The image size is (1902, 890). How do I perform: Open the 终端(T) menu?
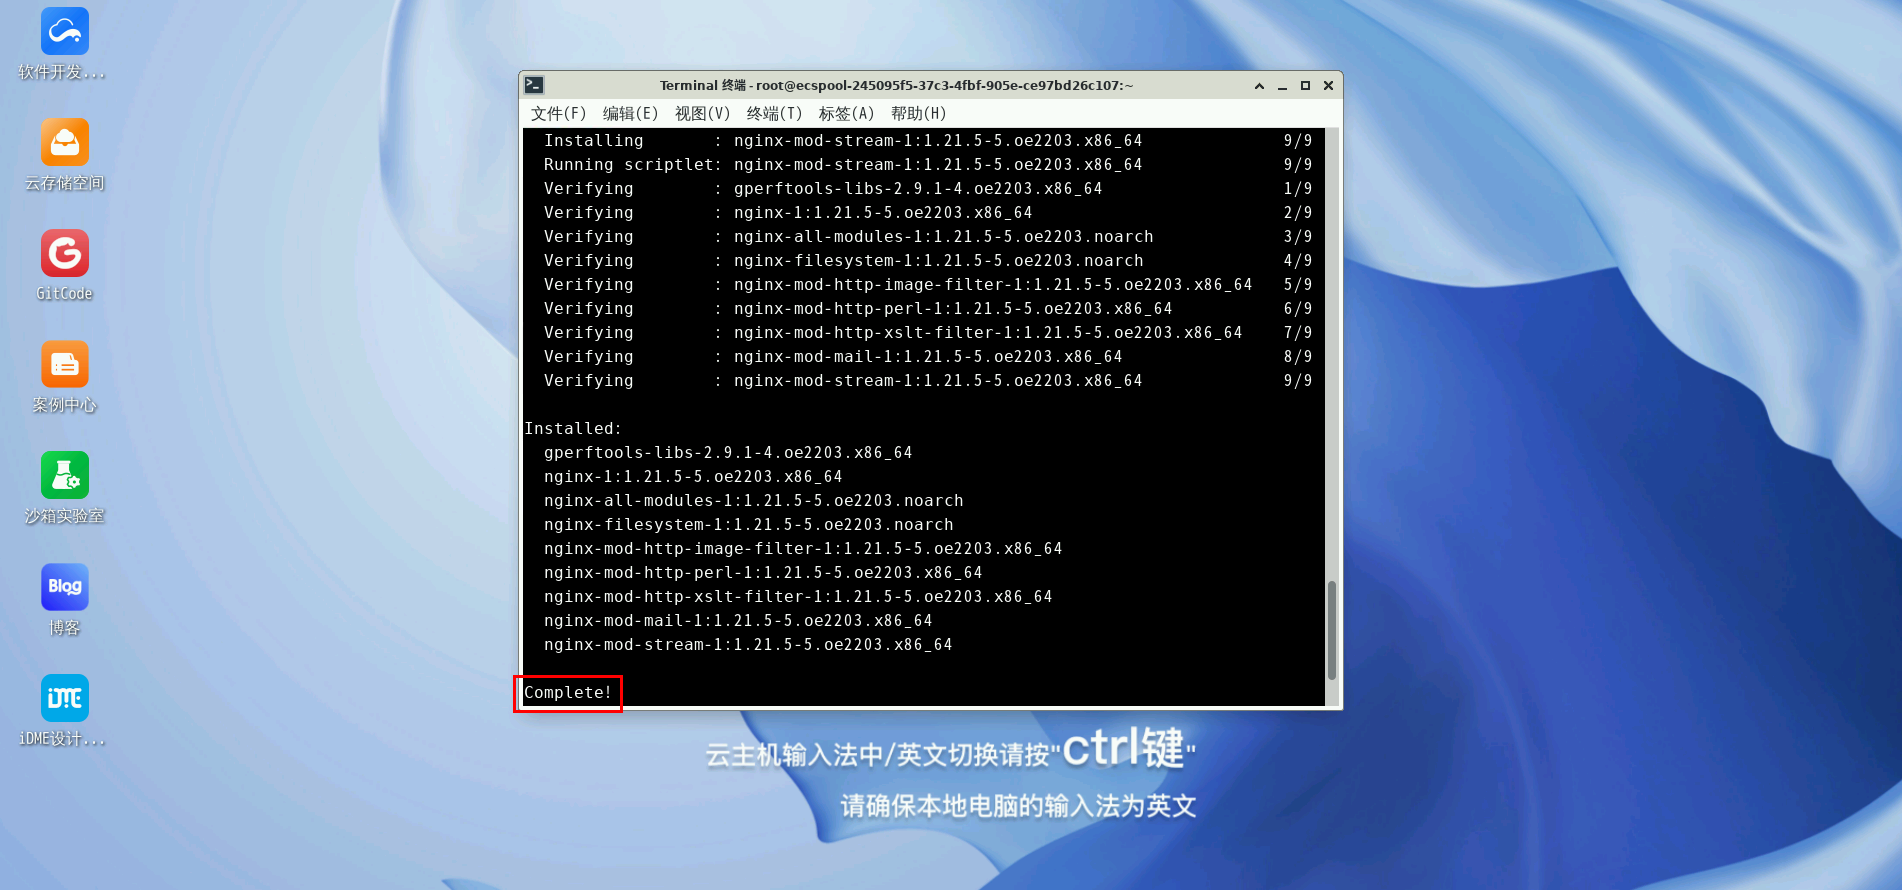pyautogui.click(x=774, y=114)
